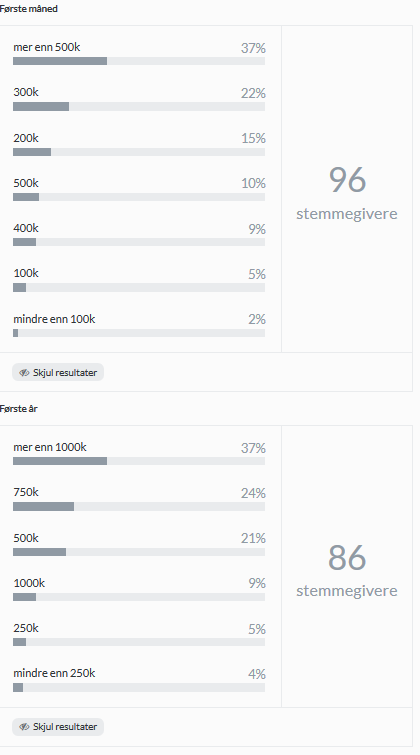
Task: Click the 37% label for 'mer enn 500k'
Action: (x=253, y=48)
